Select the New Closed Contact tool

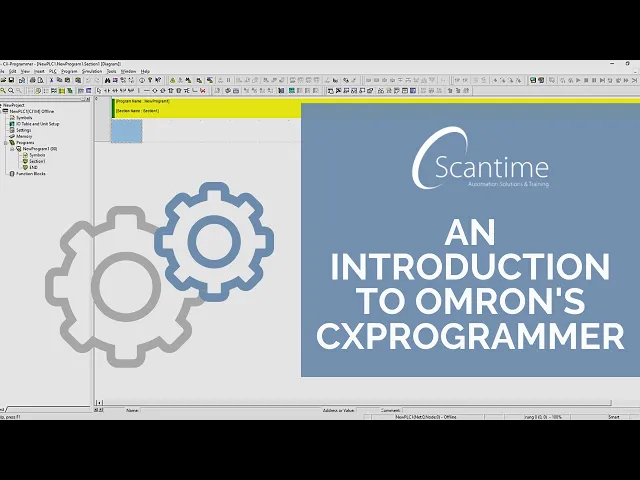pos(115,91)
